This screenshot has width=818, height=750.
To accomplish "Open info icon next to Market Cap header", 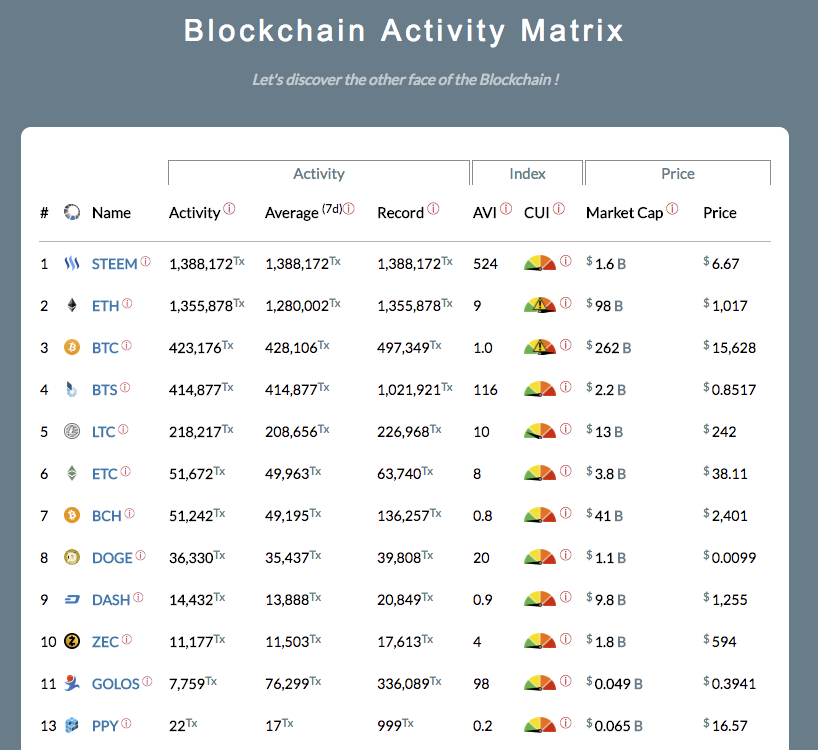I will point(672,209).
